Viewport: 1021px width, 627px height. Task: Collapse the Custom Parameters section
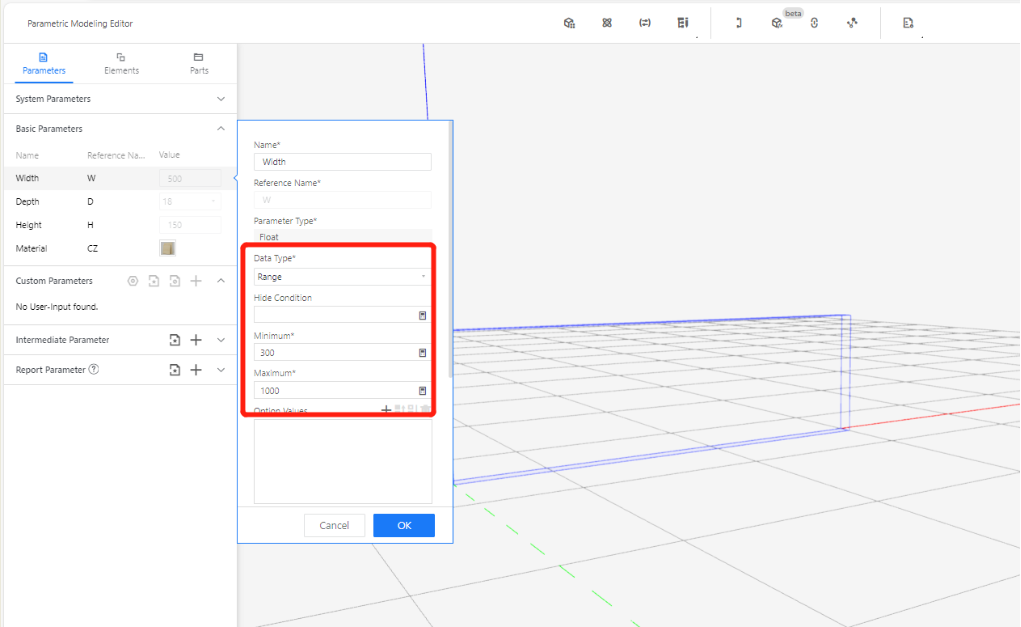point(221,281)
